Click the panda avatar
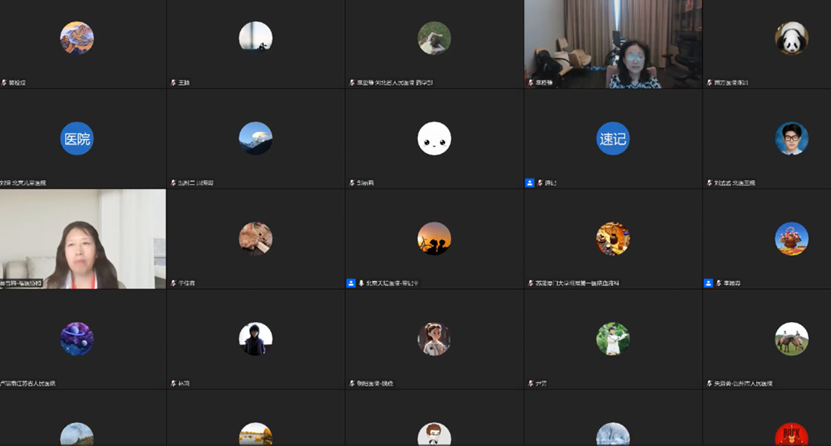The height and width of the screenshot is (446, 831). coord(791,38)
